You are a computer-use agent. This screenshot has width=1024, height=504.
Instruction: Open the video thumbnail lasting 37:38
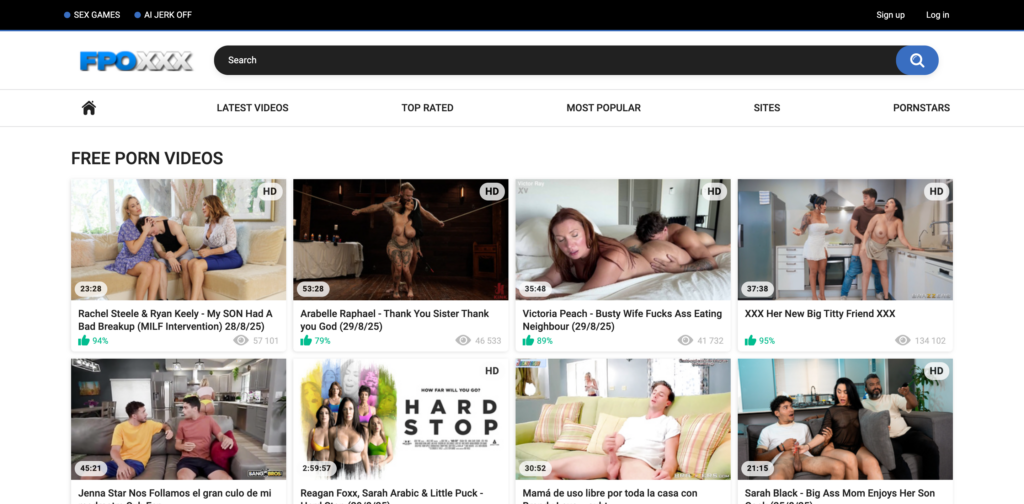pos(845,240)
